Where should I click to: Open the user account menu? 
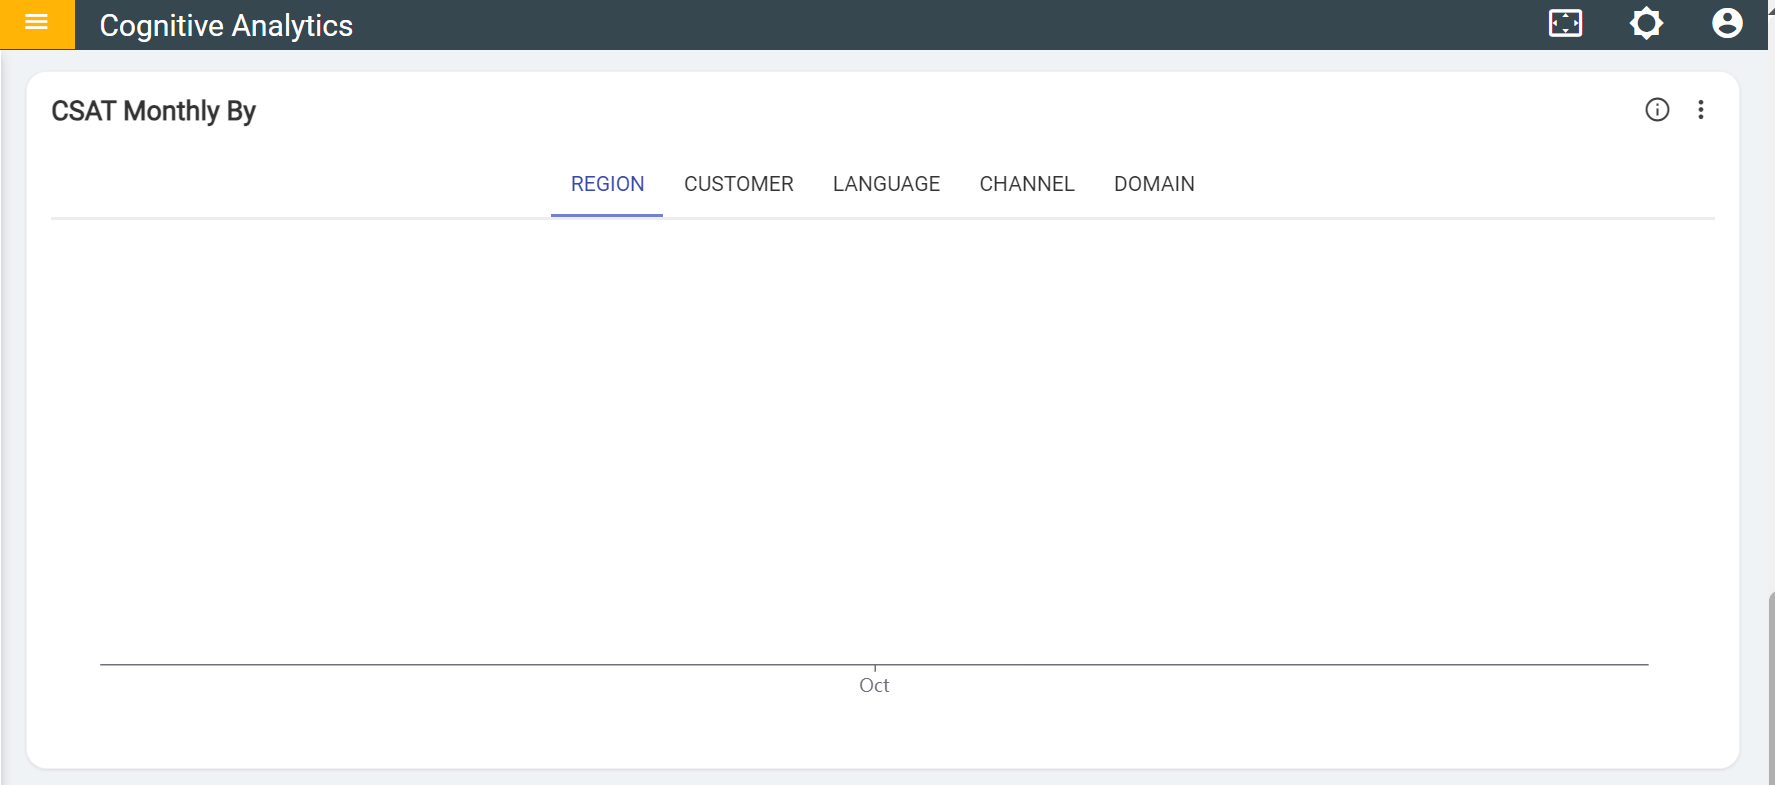pyautogui.click(x=1727, y=23)
